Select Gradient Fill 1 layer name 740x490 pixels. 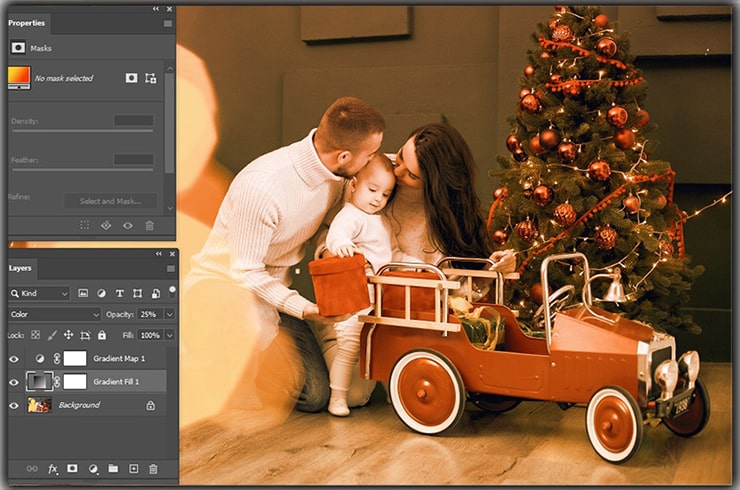[116, 381]
